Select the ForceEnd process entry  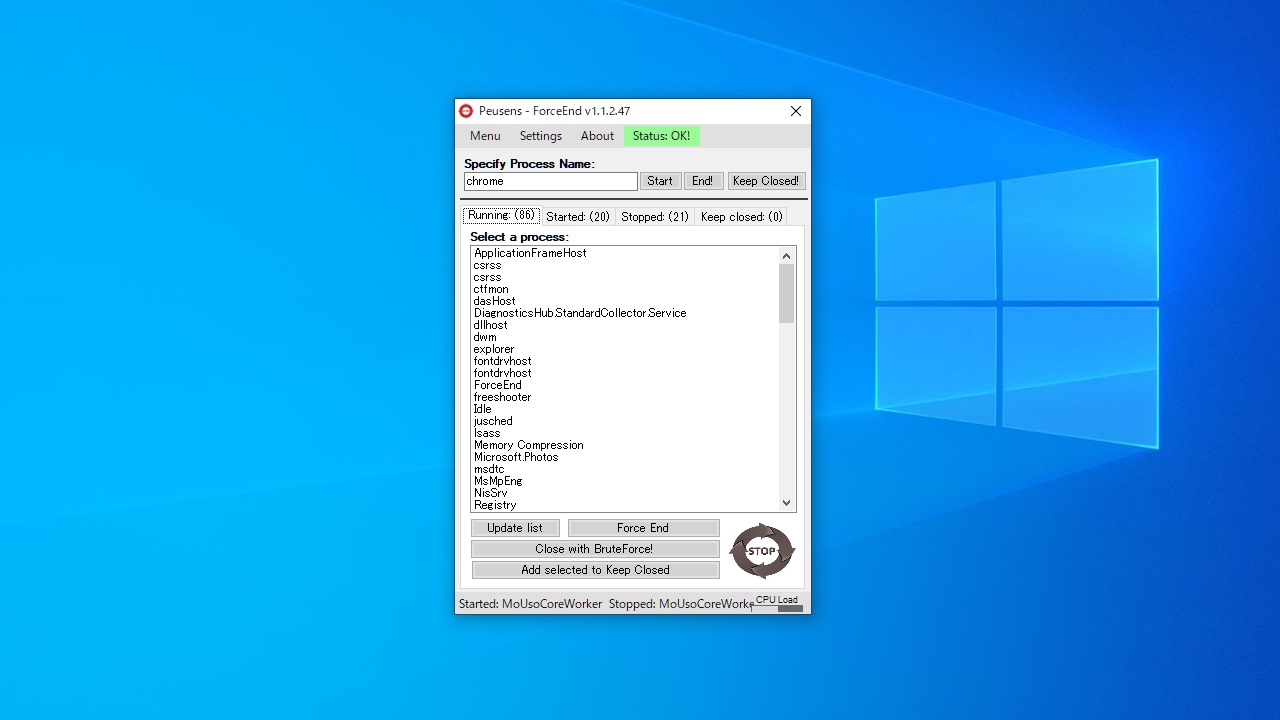498,385
